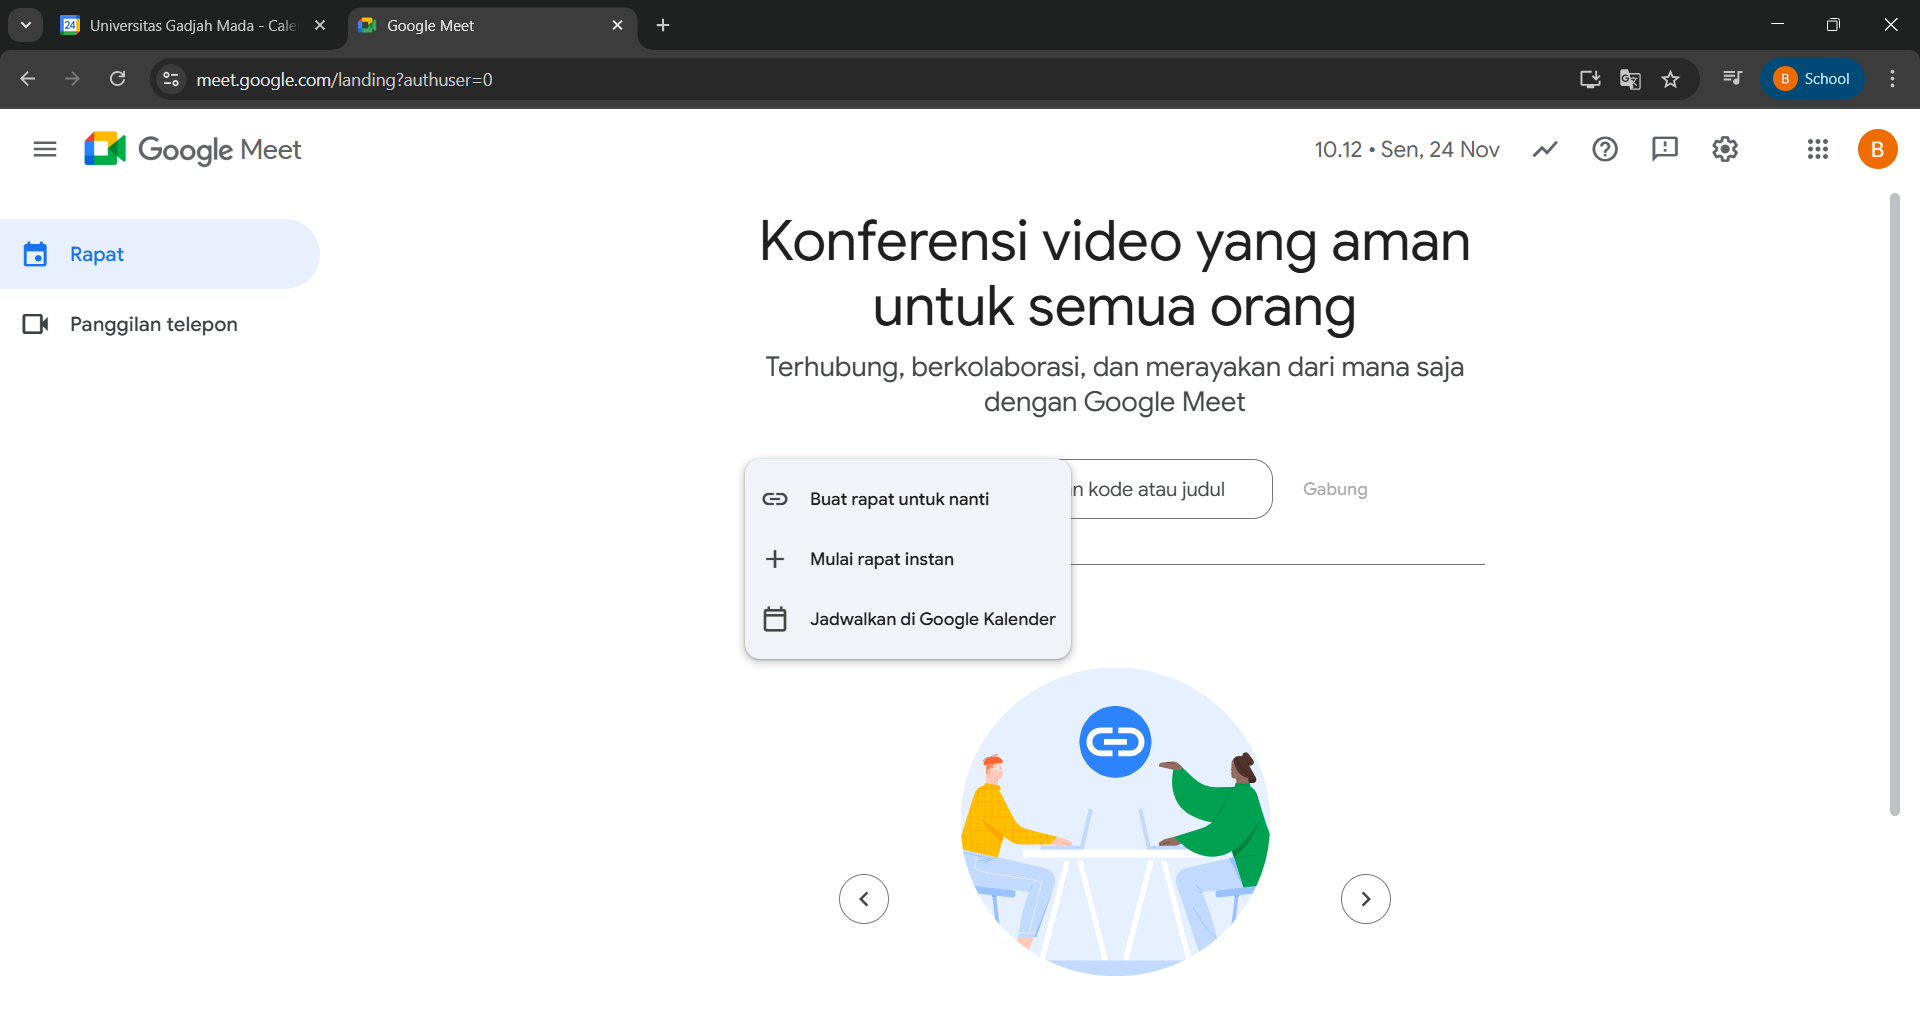1920x1020 pixels.
Task: Open the Google apps grid
Action: click(x=1818, y=150)
